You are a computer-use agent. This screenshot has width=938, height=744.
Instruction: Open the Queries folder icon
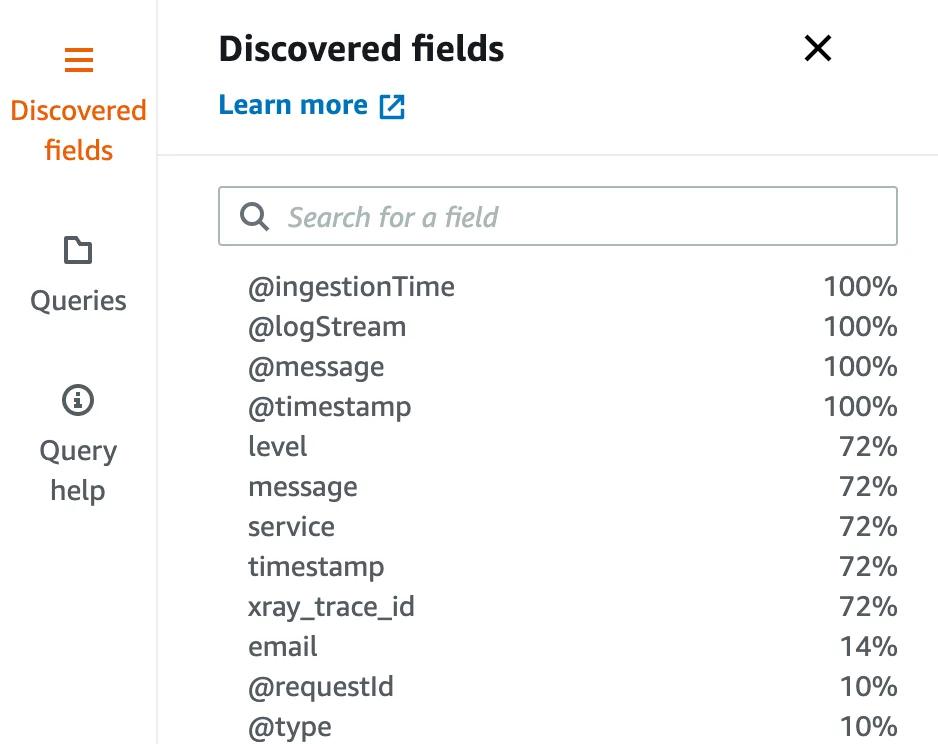pyautogui.click(x=78, y=250)
